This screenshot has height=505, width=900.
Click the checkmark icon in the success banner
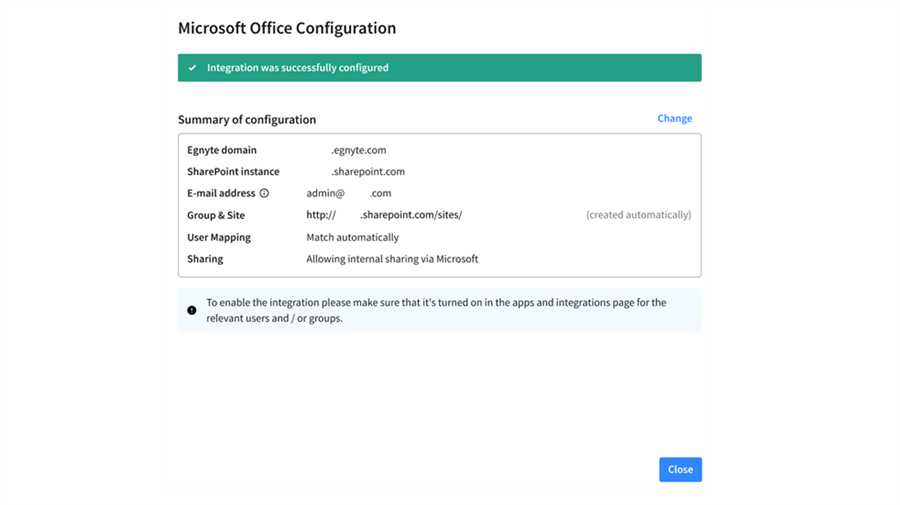point(193,68)
